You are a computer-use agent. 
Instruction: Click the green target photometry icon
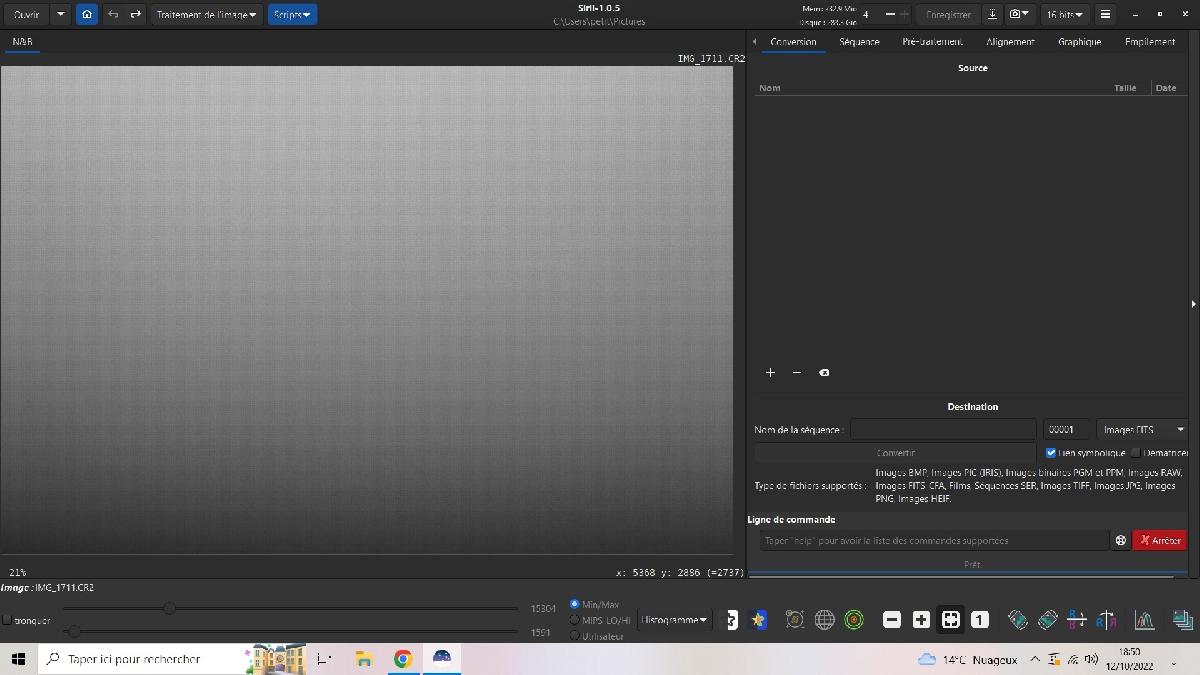854,620
